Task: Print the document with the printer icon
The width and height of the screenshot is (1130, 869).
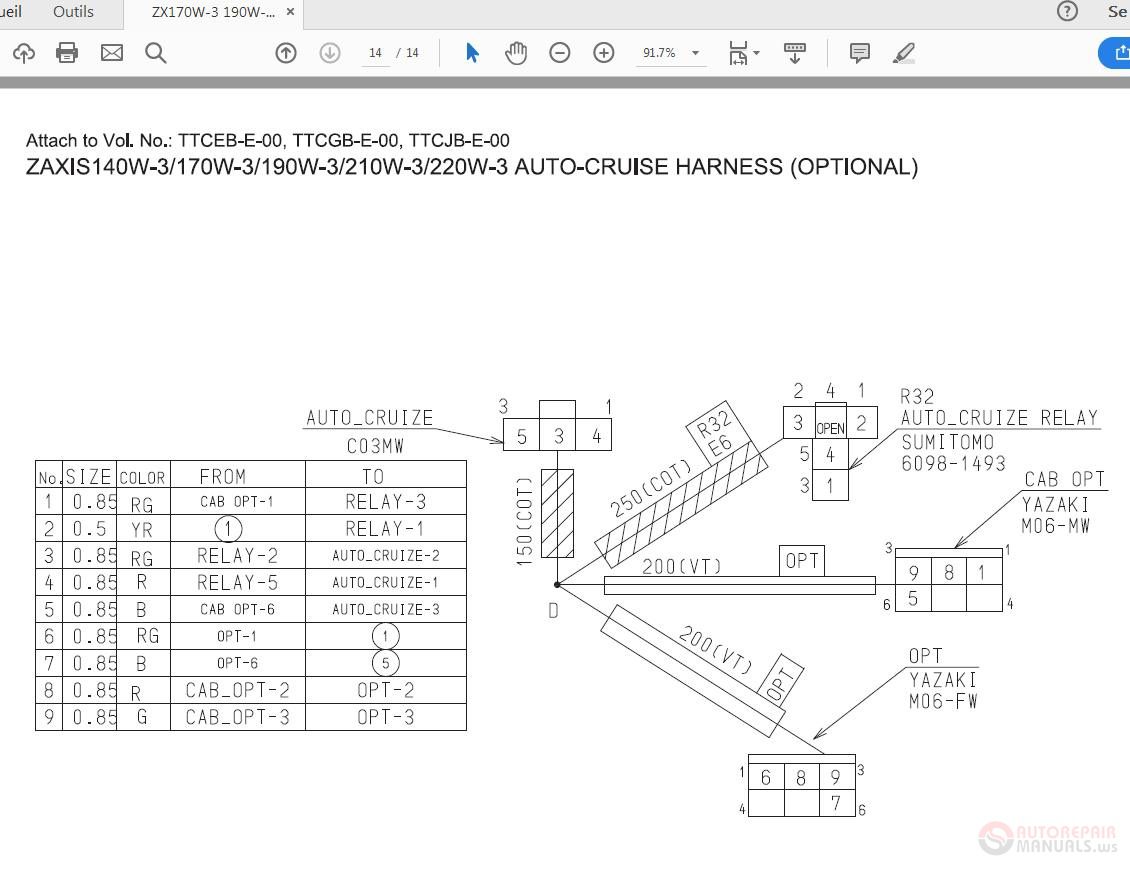Action: click(x=67, y=53)
